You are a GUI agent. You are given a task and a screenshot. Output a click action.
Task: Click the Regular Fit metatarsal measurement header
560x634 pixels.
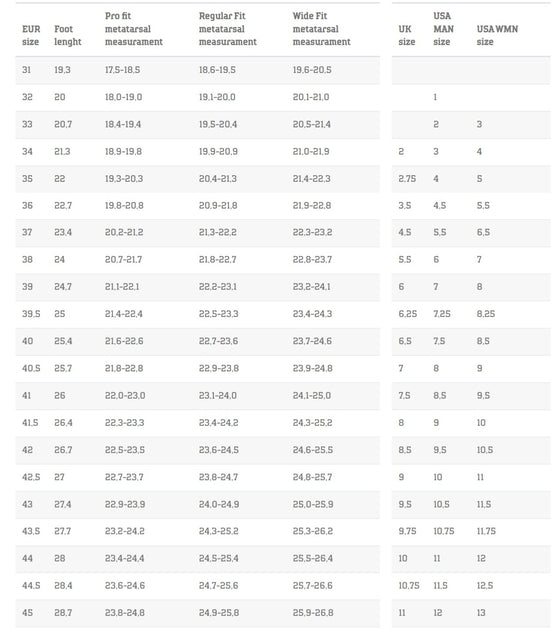coord(228,29)
